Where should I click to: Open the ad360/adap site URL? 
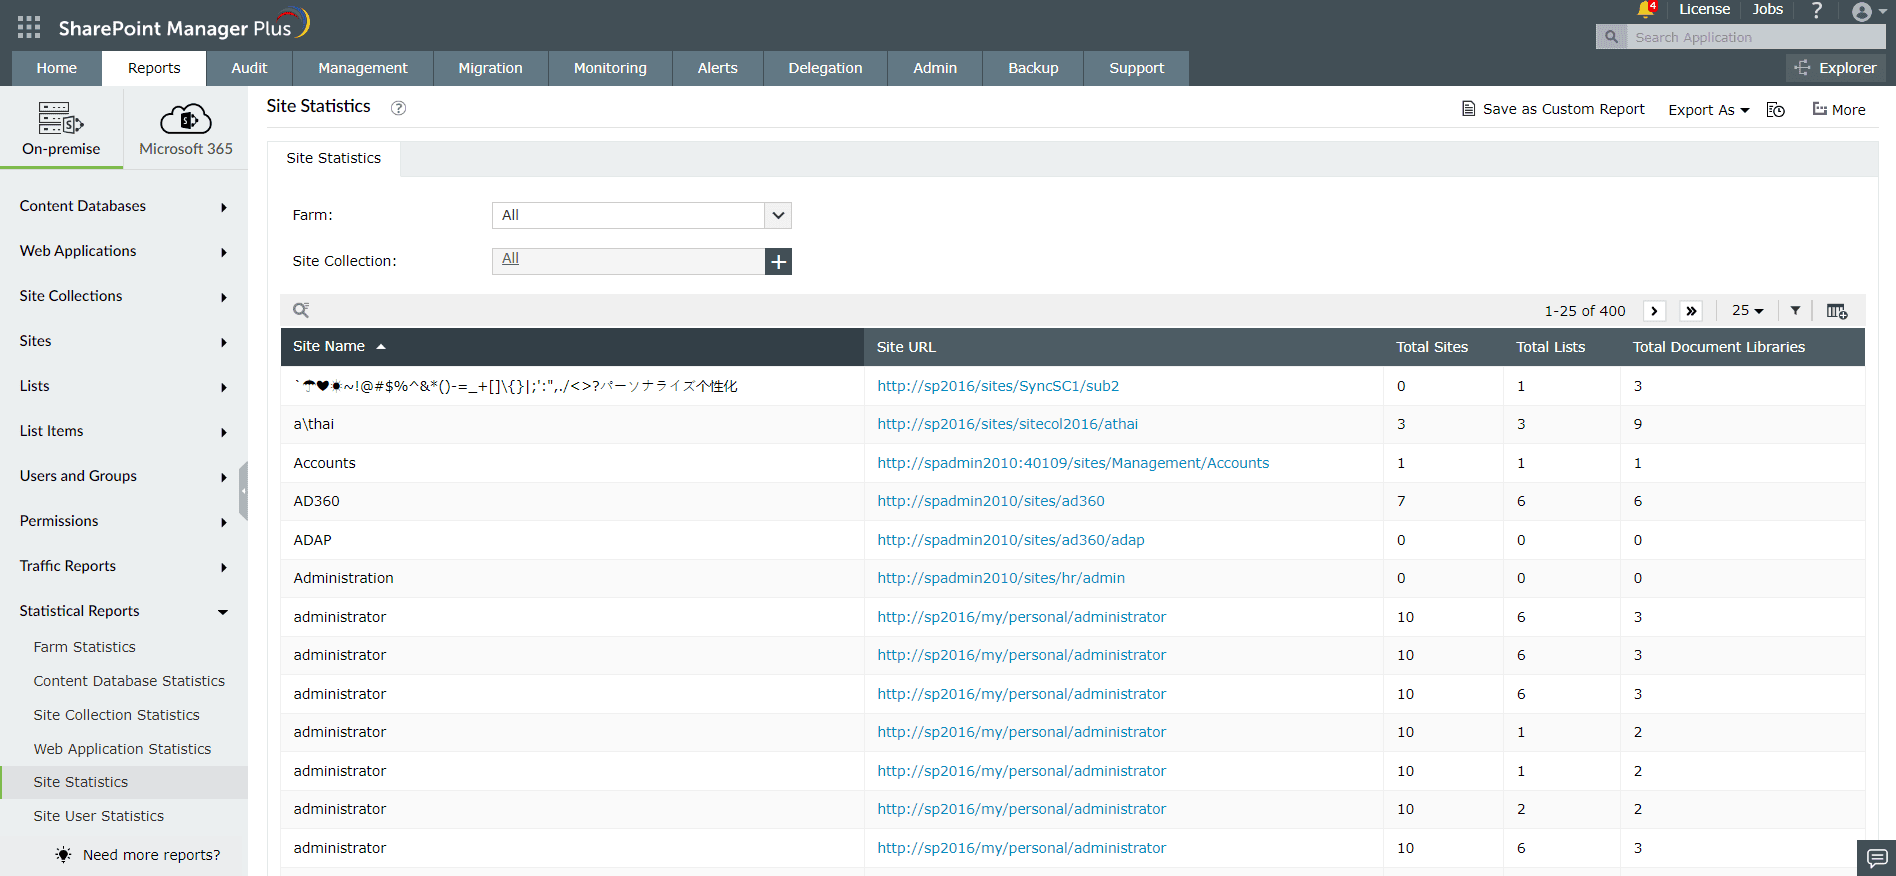(x=1011, y=540)
